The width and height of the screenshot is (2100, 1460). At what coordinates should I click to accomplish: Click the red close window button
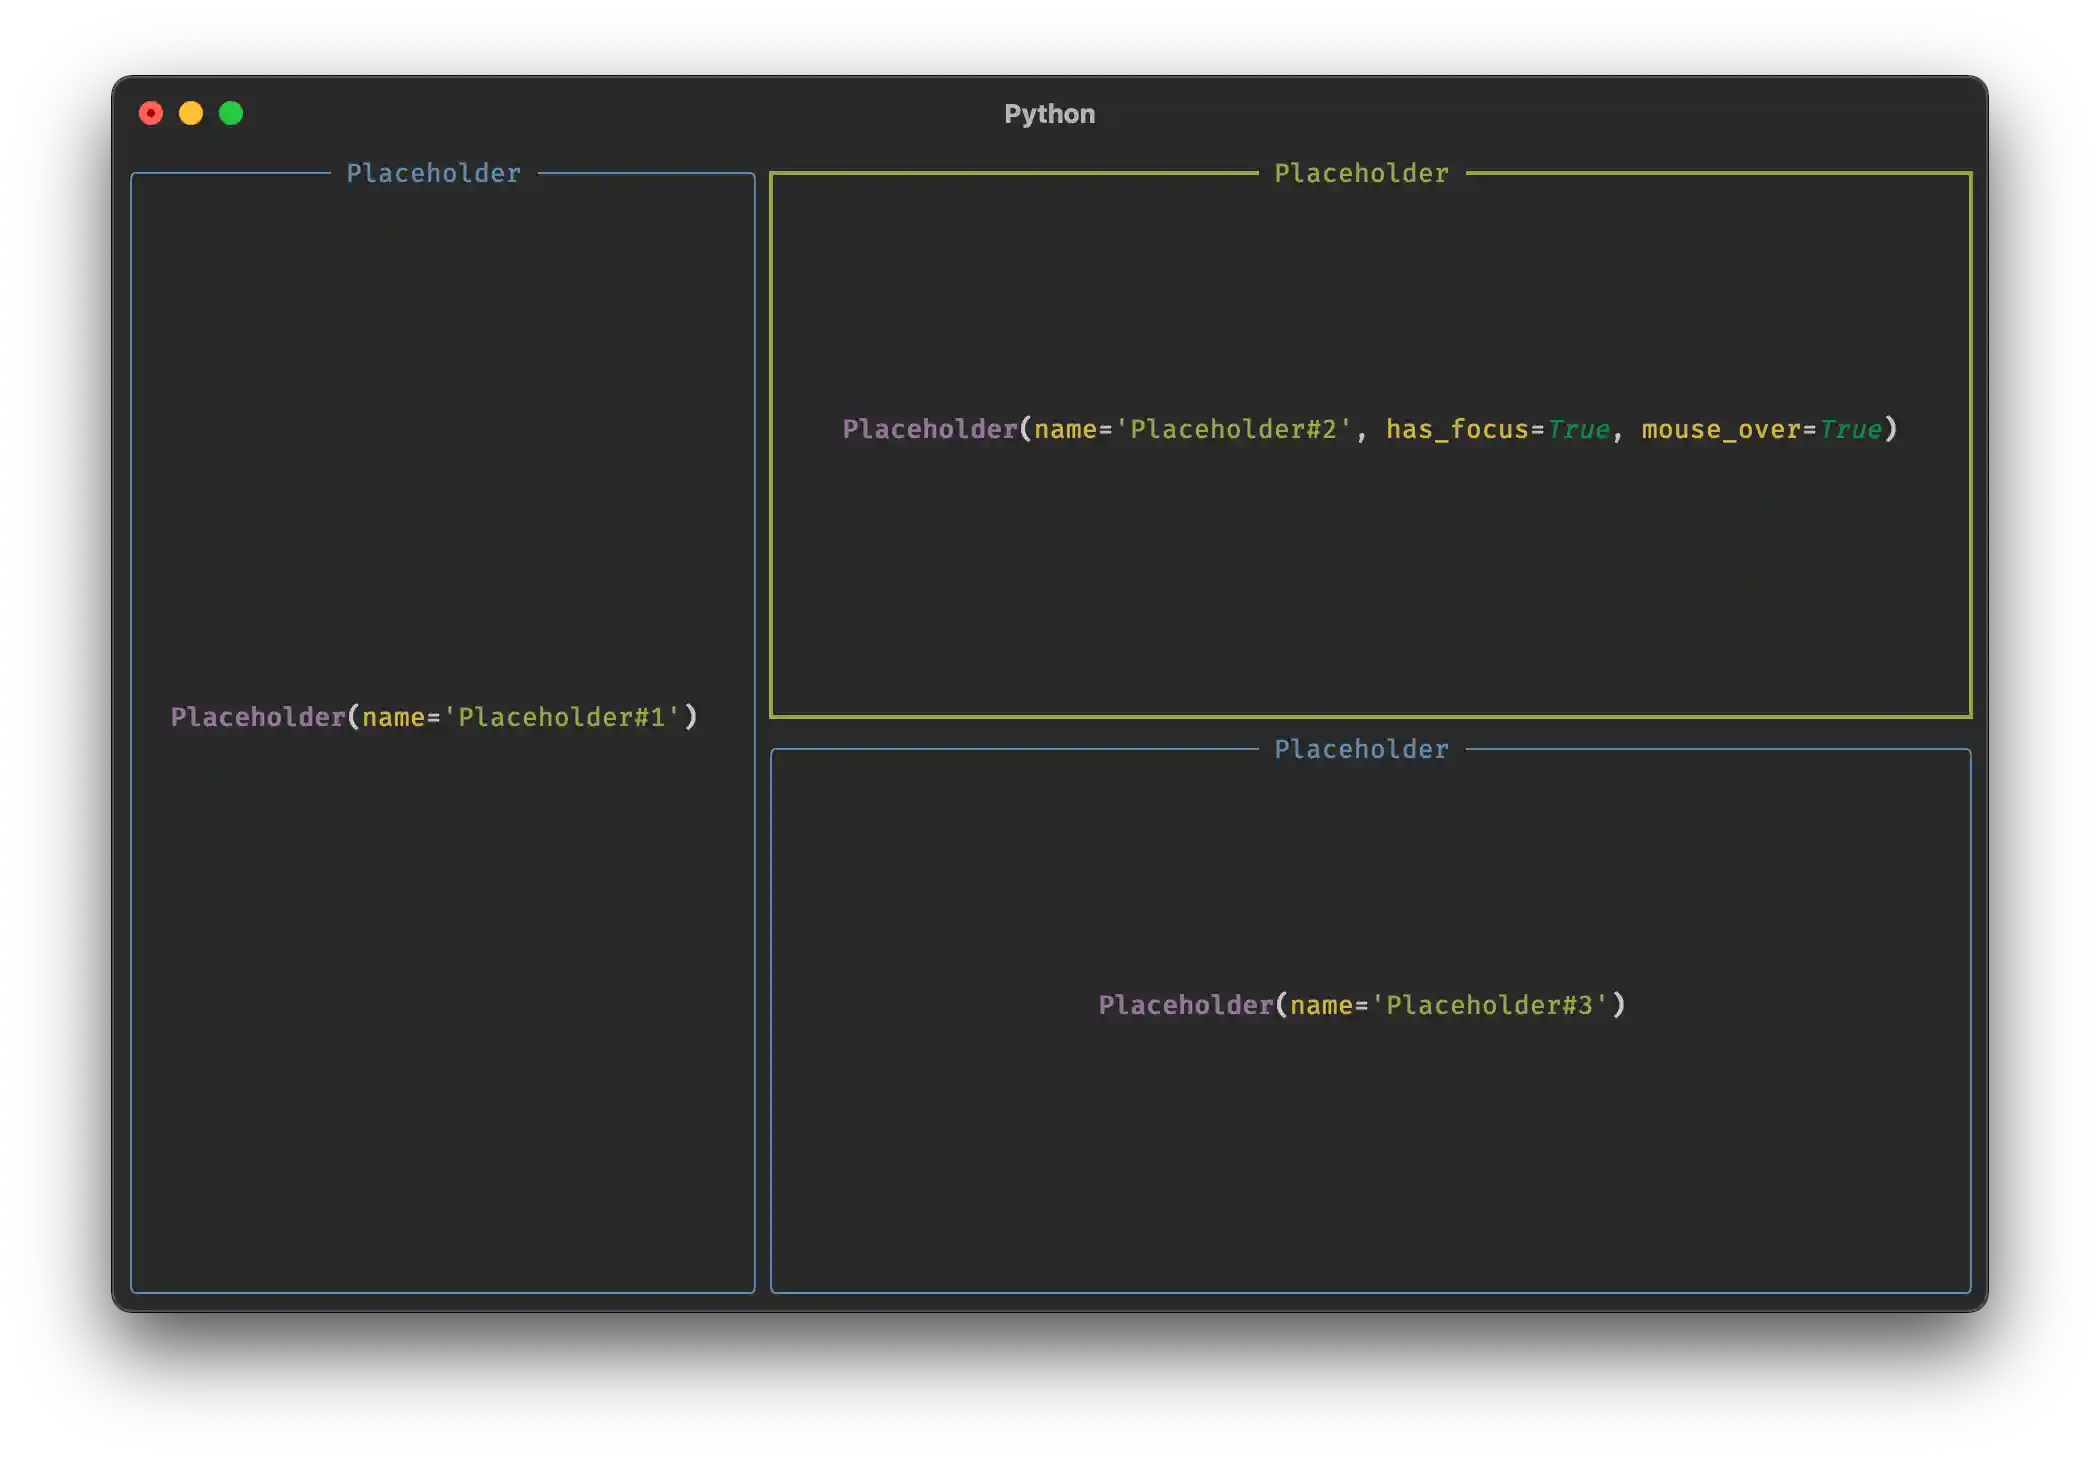pos(151,114)
